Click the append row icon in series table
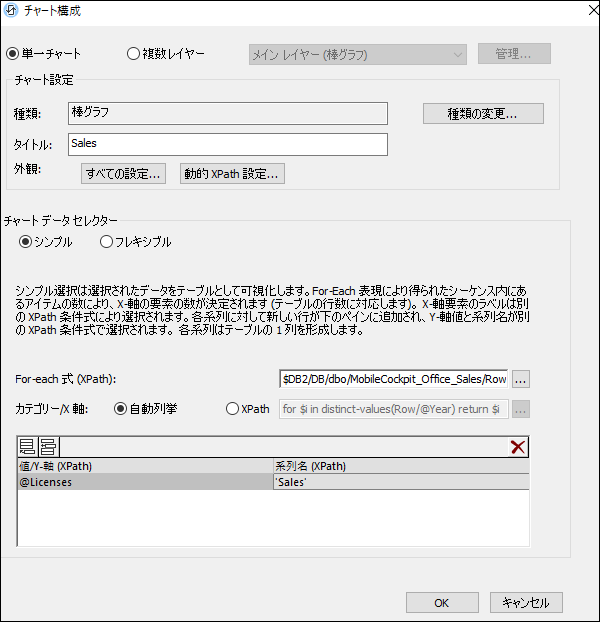Image resolution: width=600 pixels, height=622 pixels. pos(27,447)
